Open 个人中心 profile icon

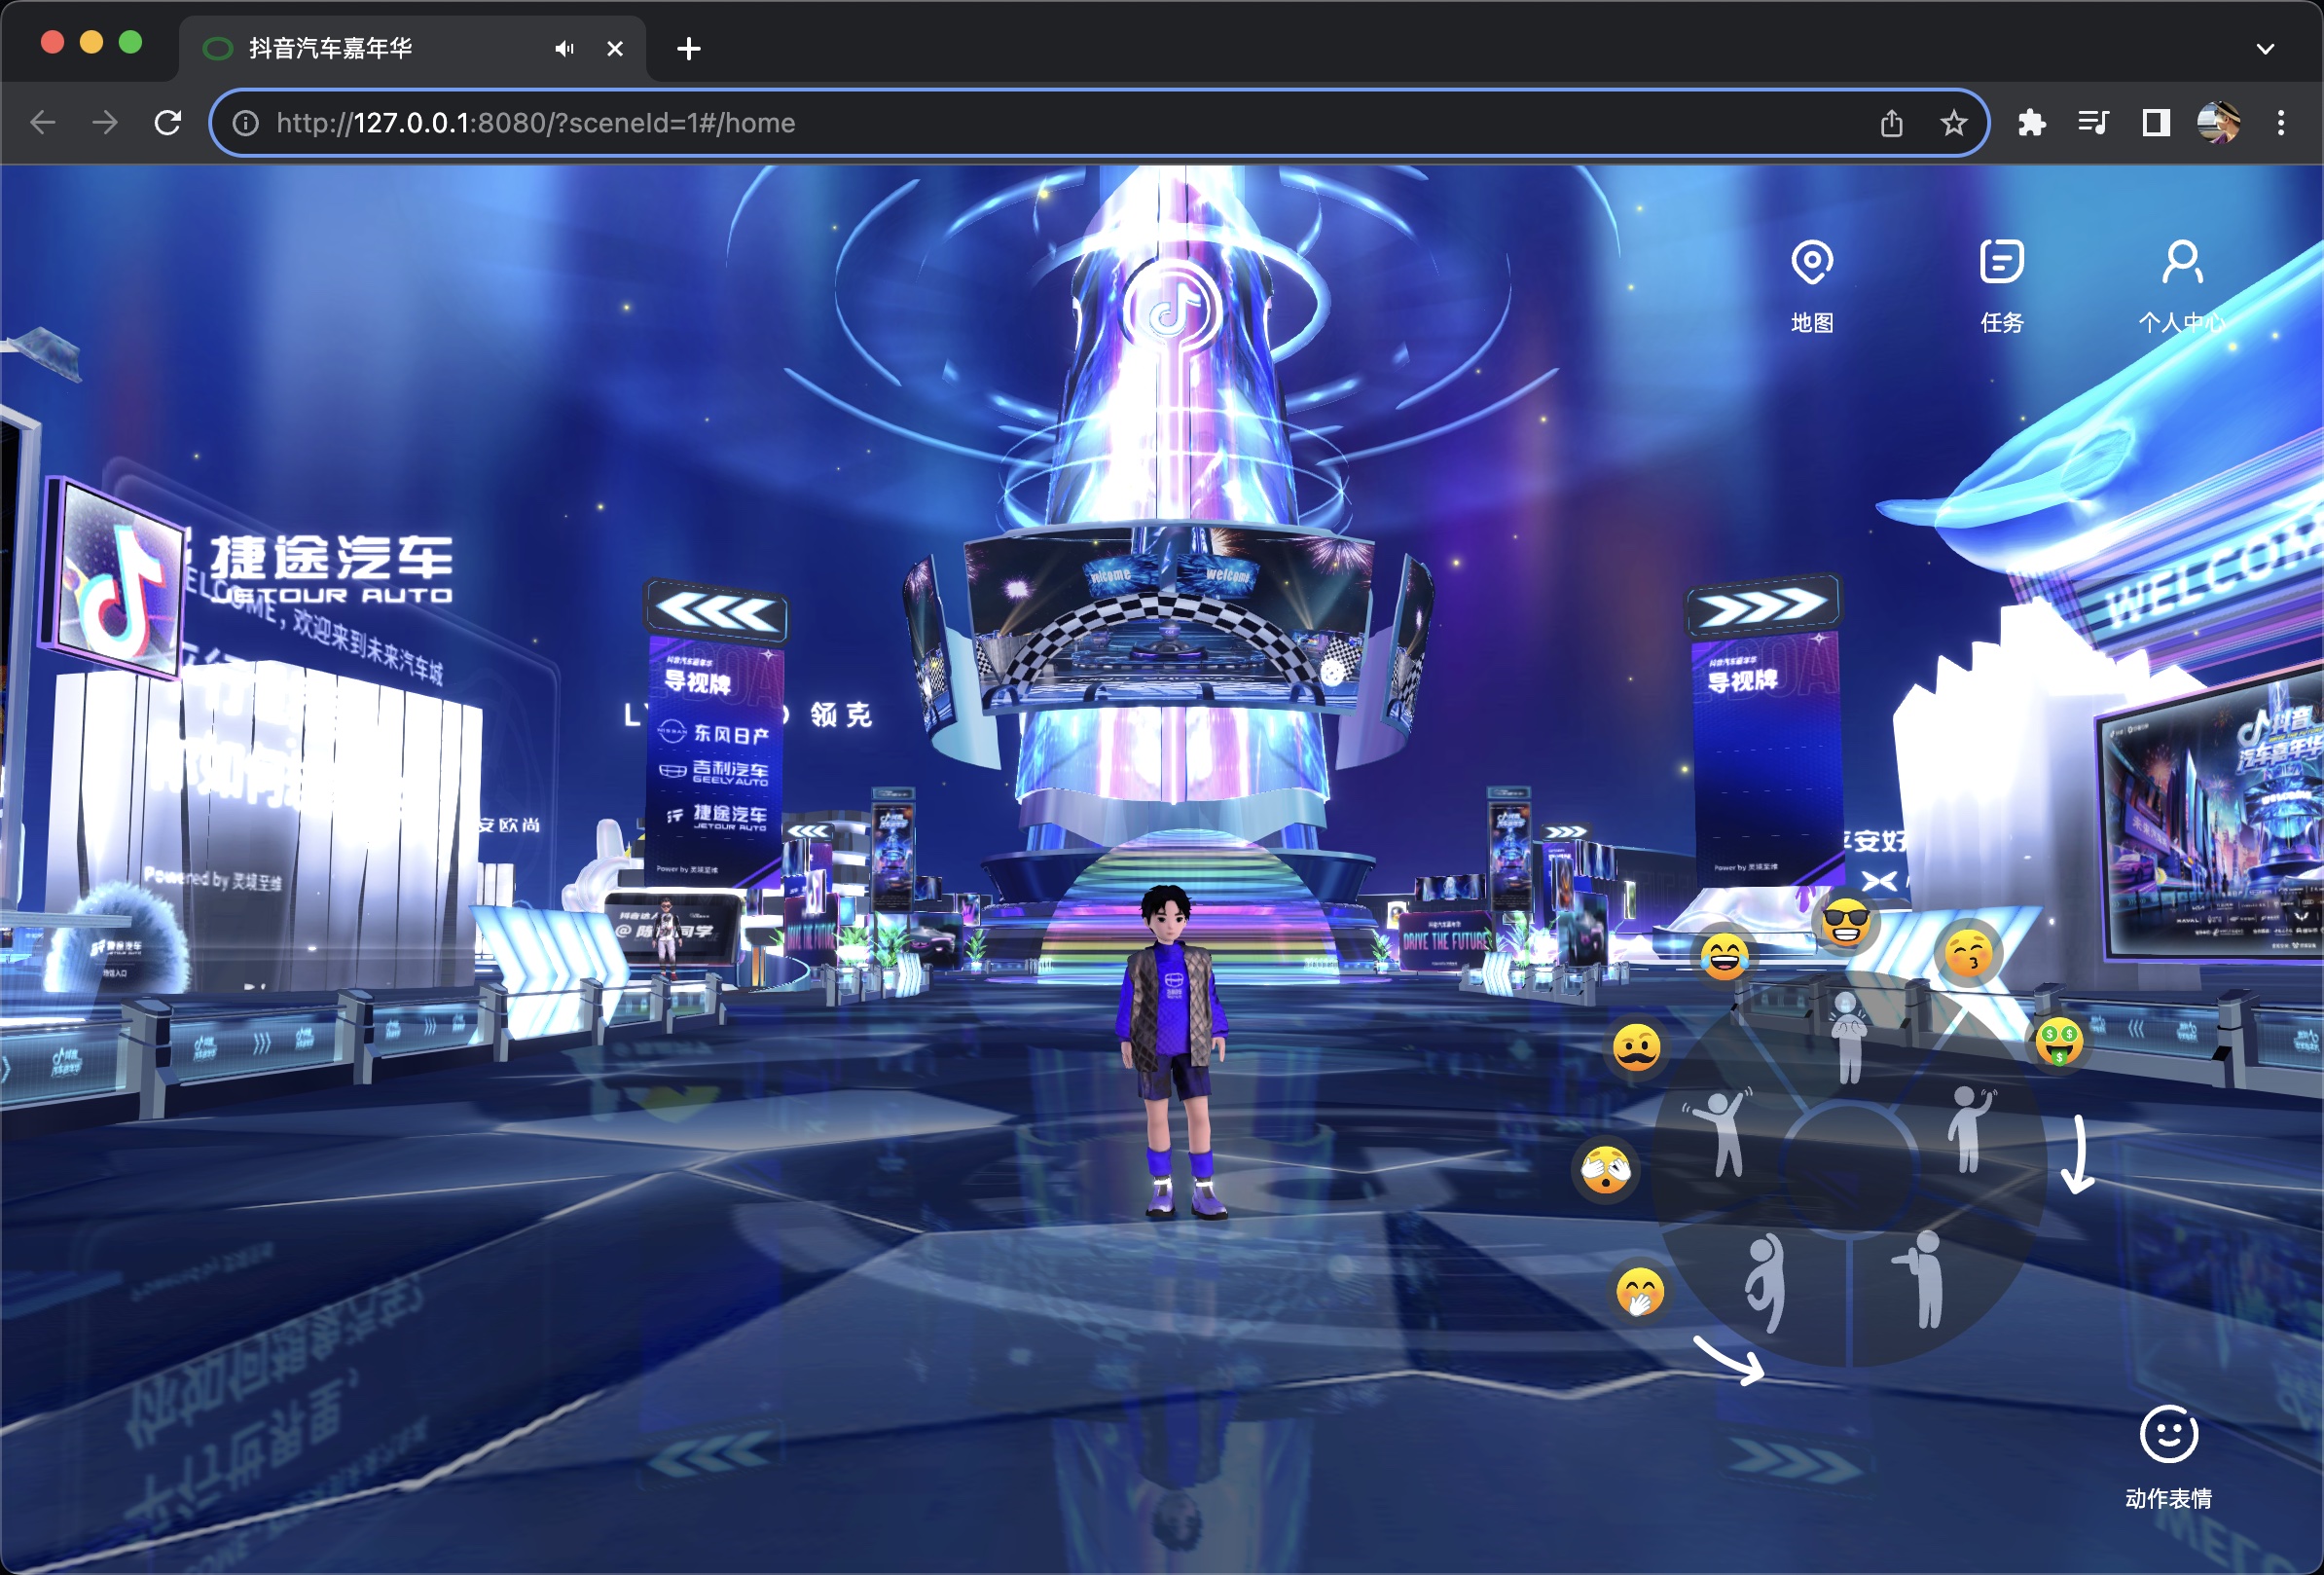[2181, 264]
